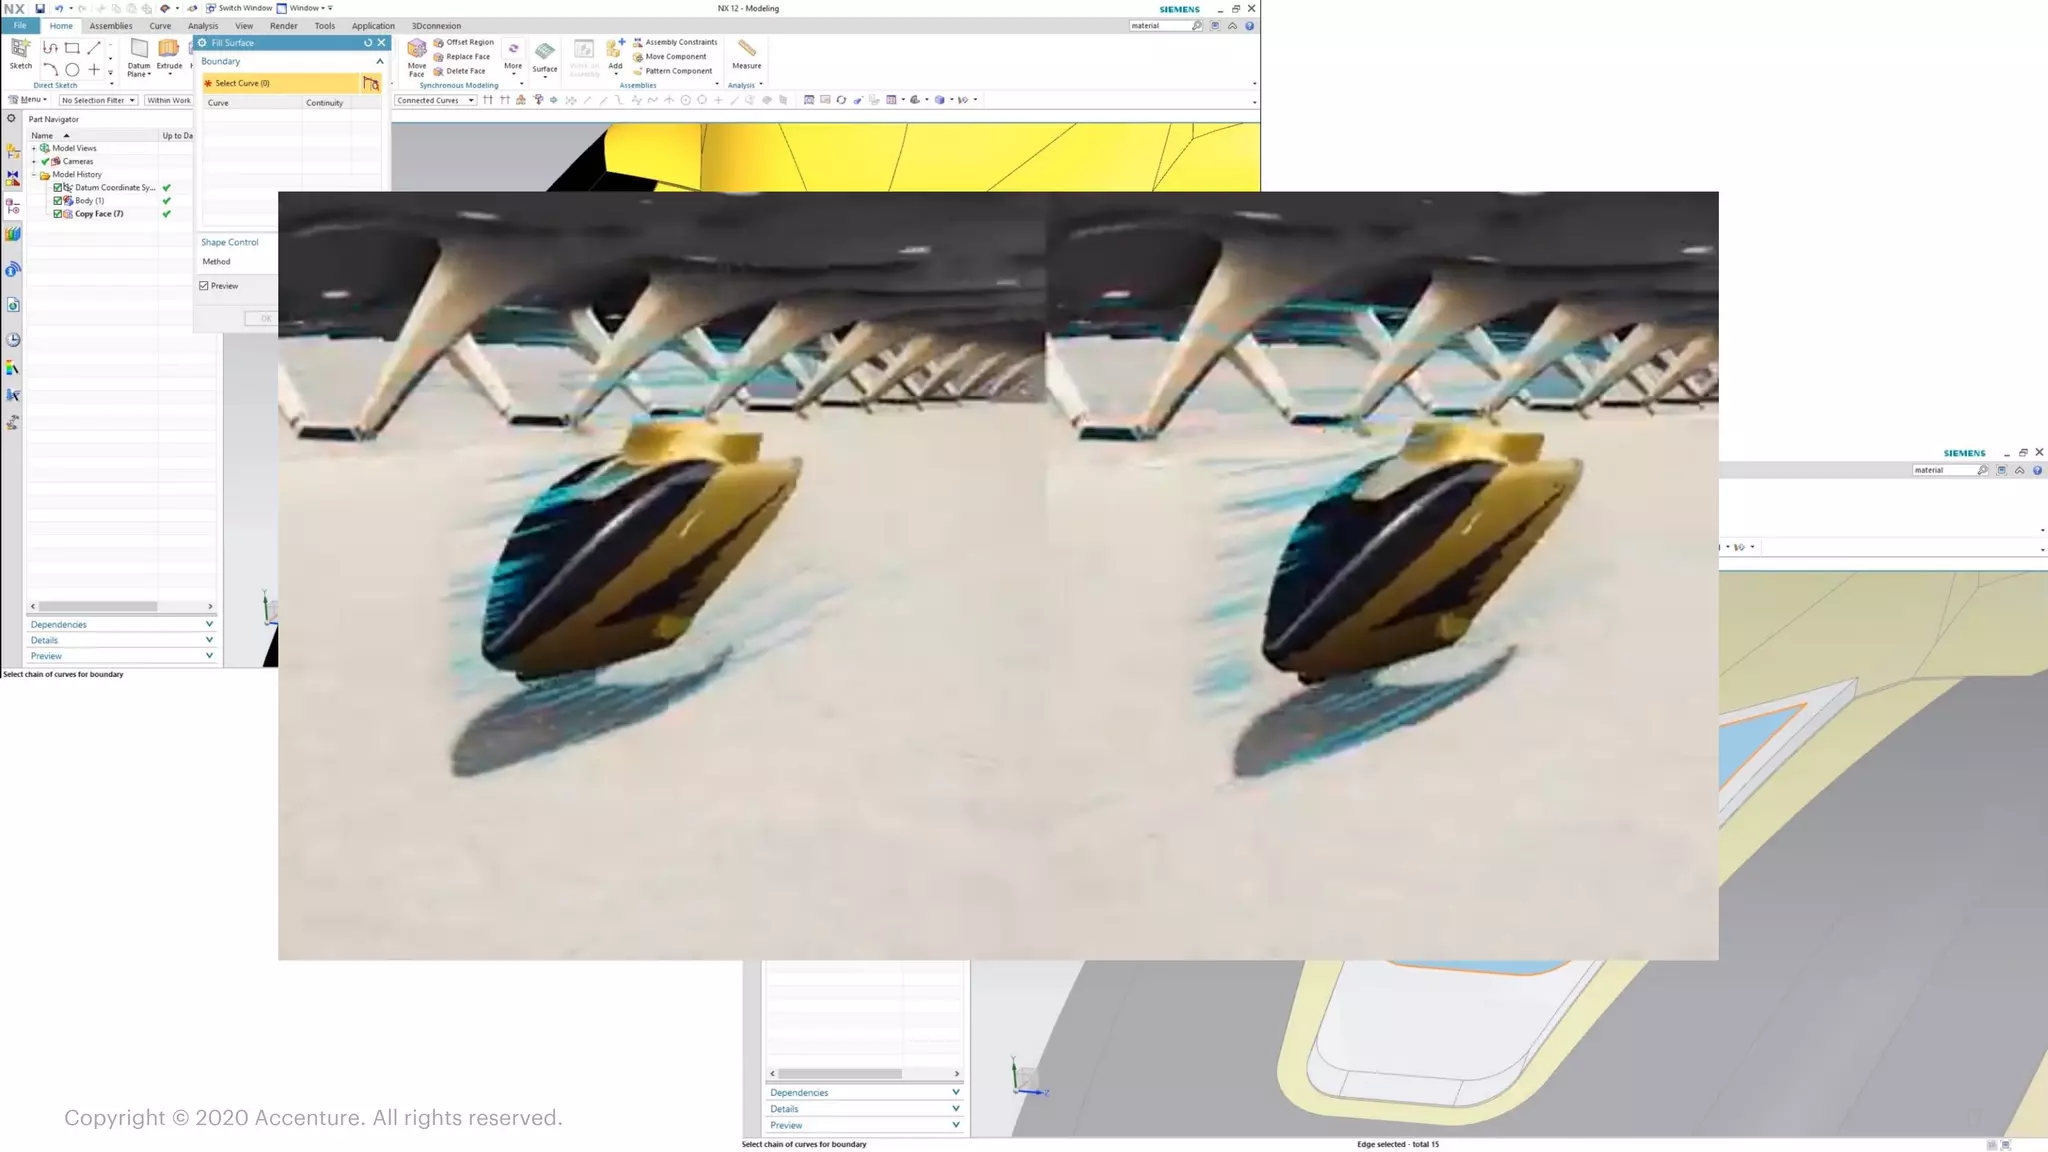Screen dimensions: 2048x1152
Task: Expand the Model Views tree node
Action: pyautogui.click(x=34, y=148)
